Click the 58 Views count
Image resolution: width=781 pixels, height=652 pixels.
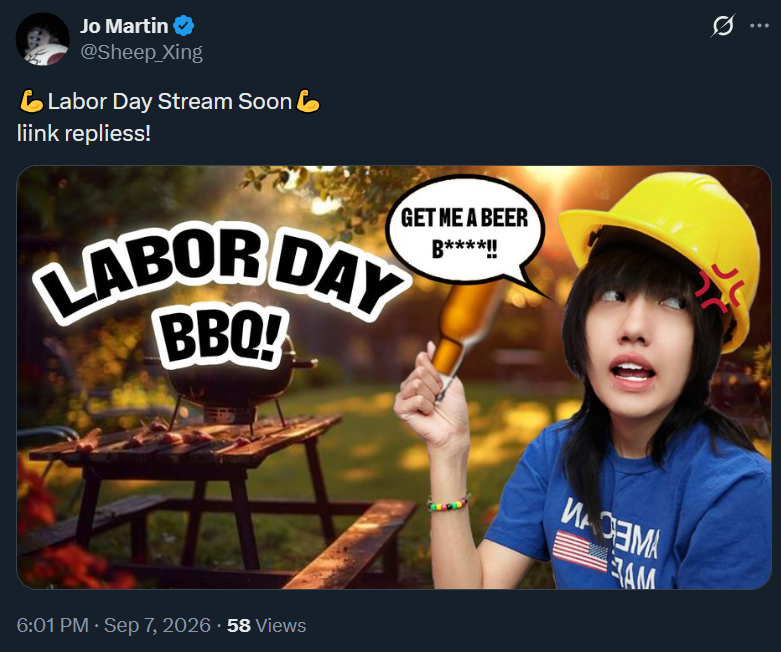(266, 626)
